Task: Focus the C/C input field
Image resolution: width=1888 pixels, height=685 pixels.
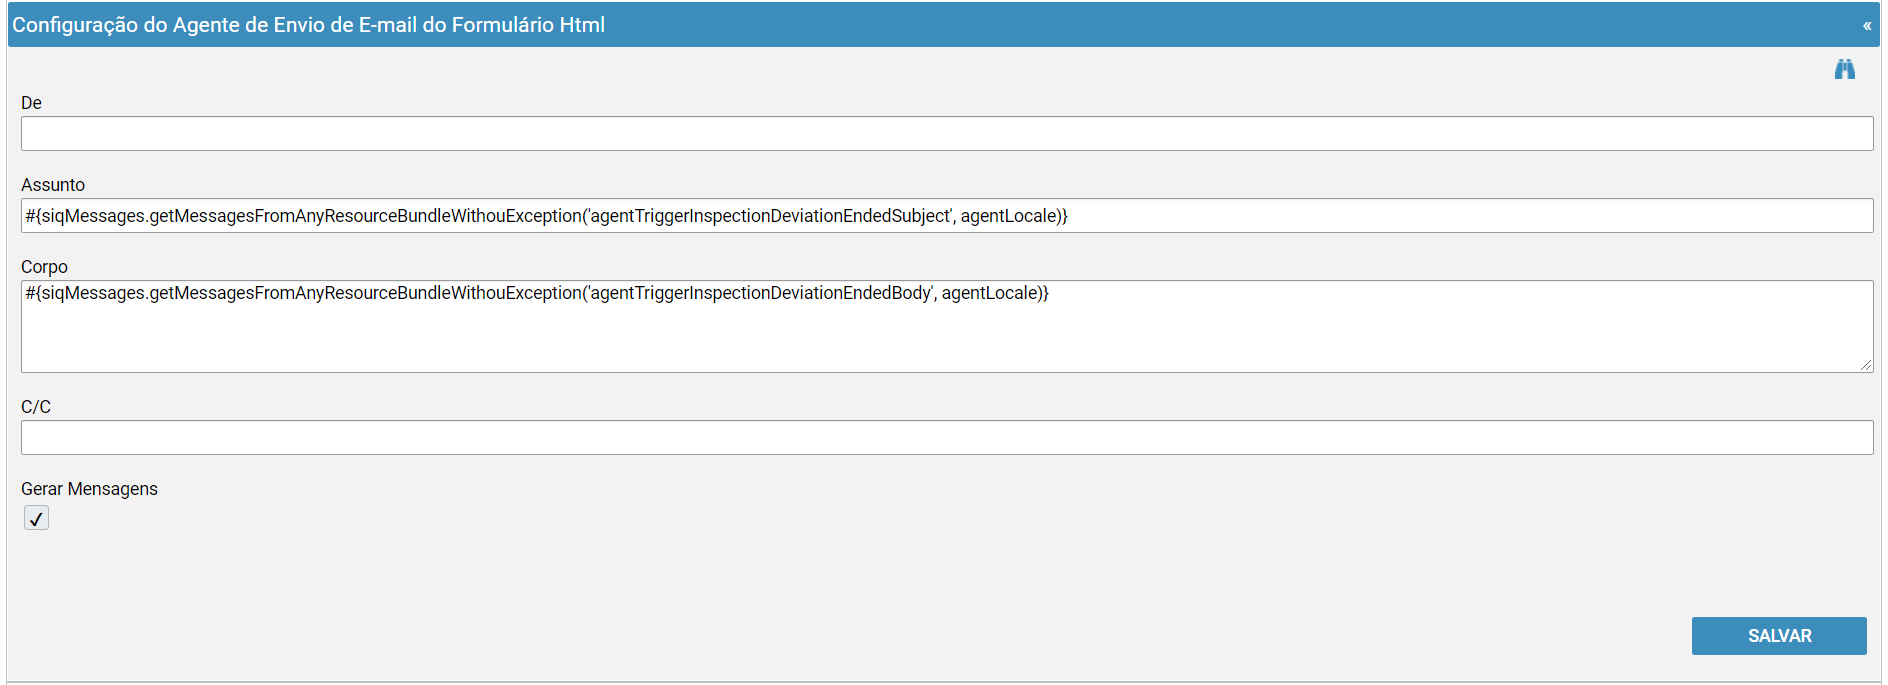Action: (947, 438)
